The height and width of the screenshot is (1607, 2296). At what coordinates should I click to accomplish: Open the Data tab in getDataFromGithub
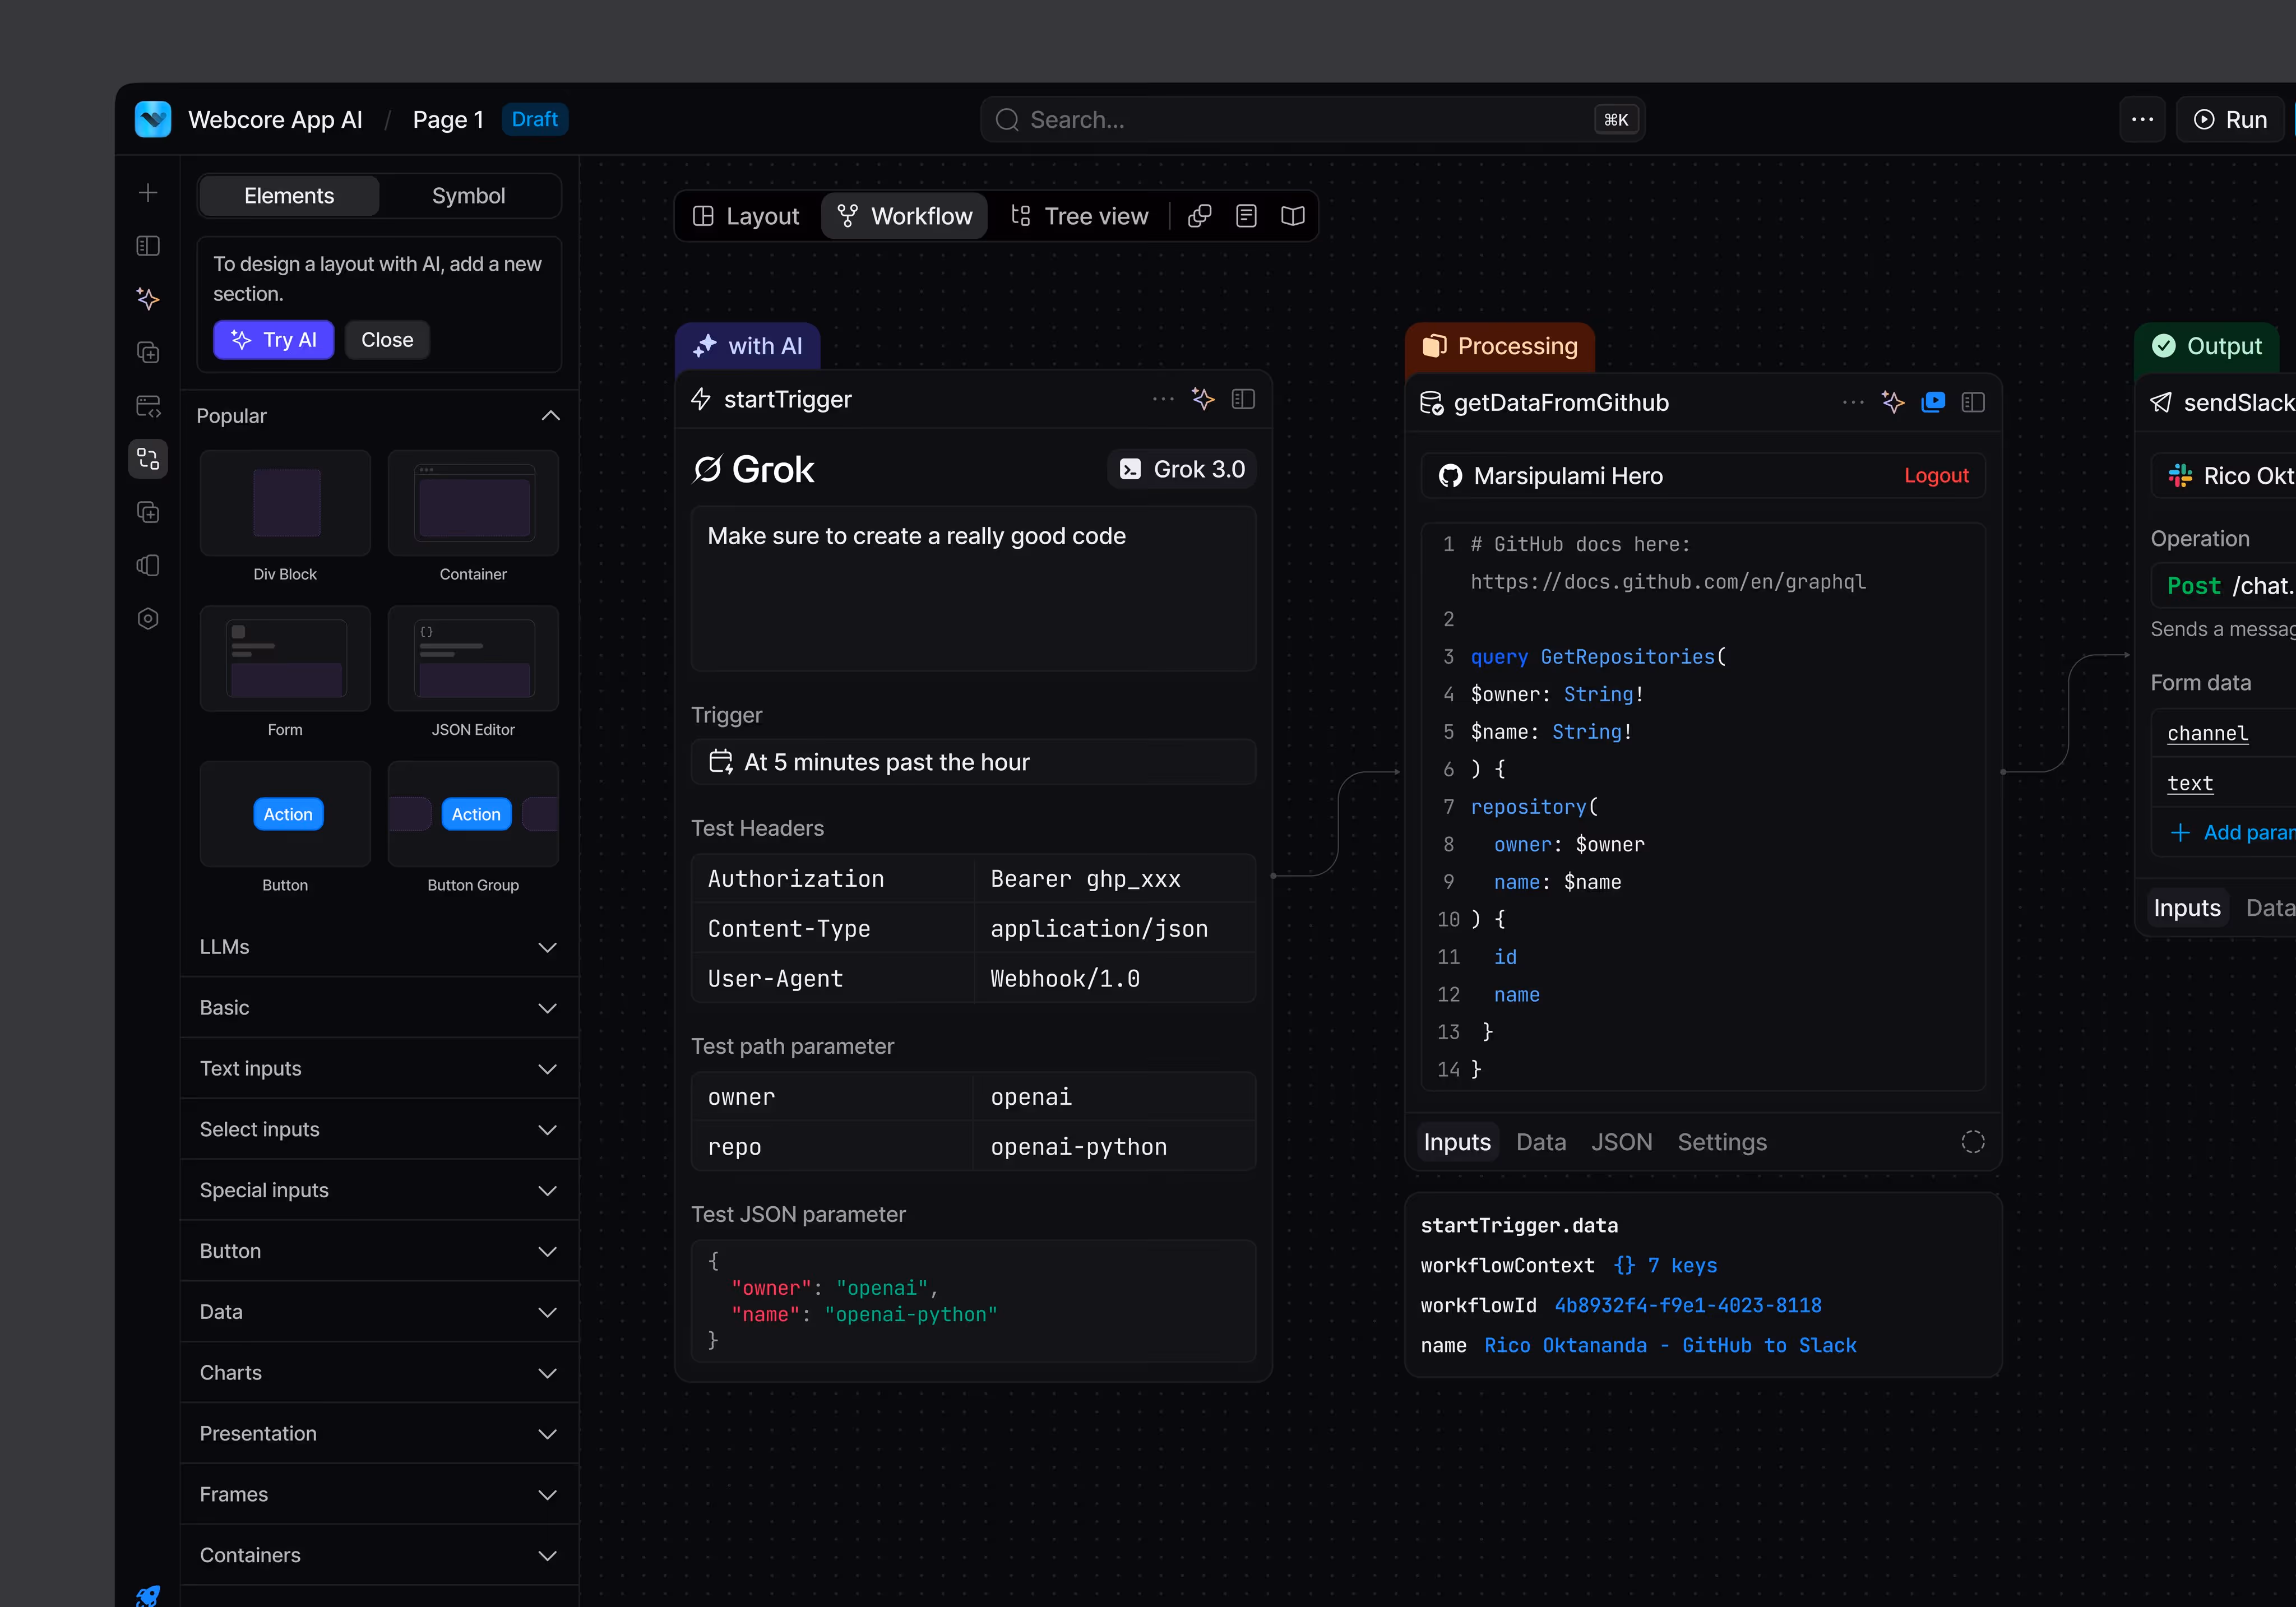(x=1541, y=1142)
